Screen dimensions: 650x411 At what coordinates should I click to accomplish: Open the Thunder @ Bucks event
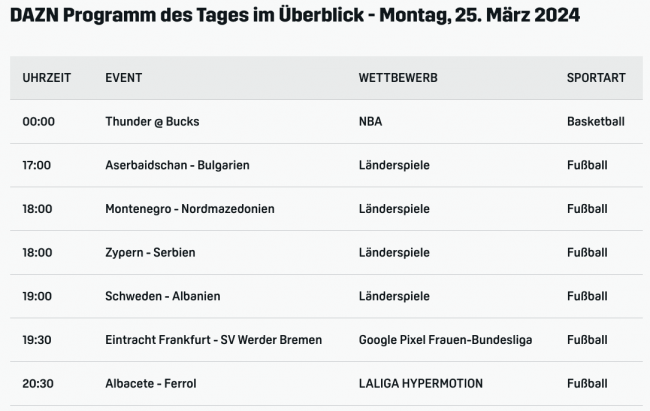pyautogui.click(x=152, y=121)
